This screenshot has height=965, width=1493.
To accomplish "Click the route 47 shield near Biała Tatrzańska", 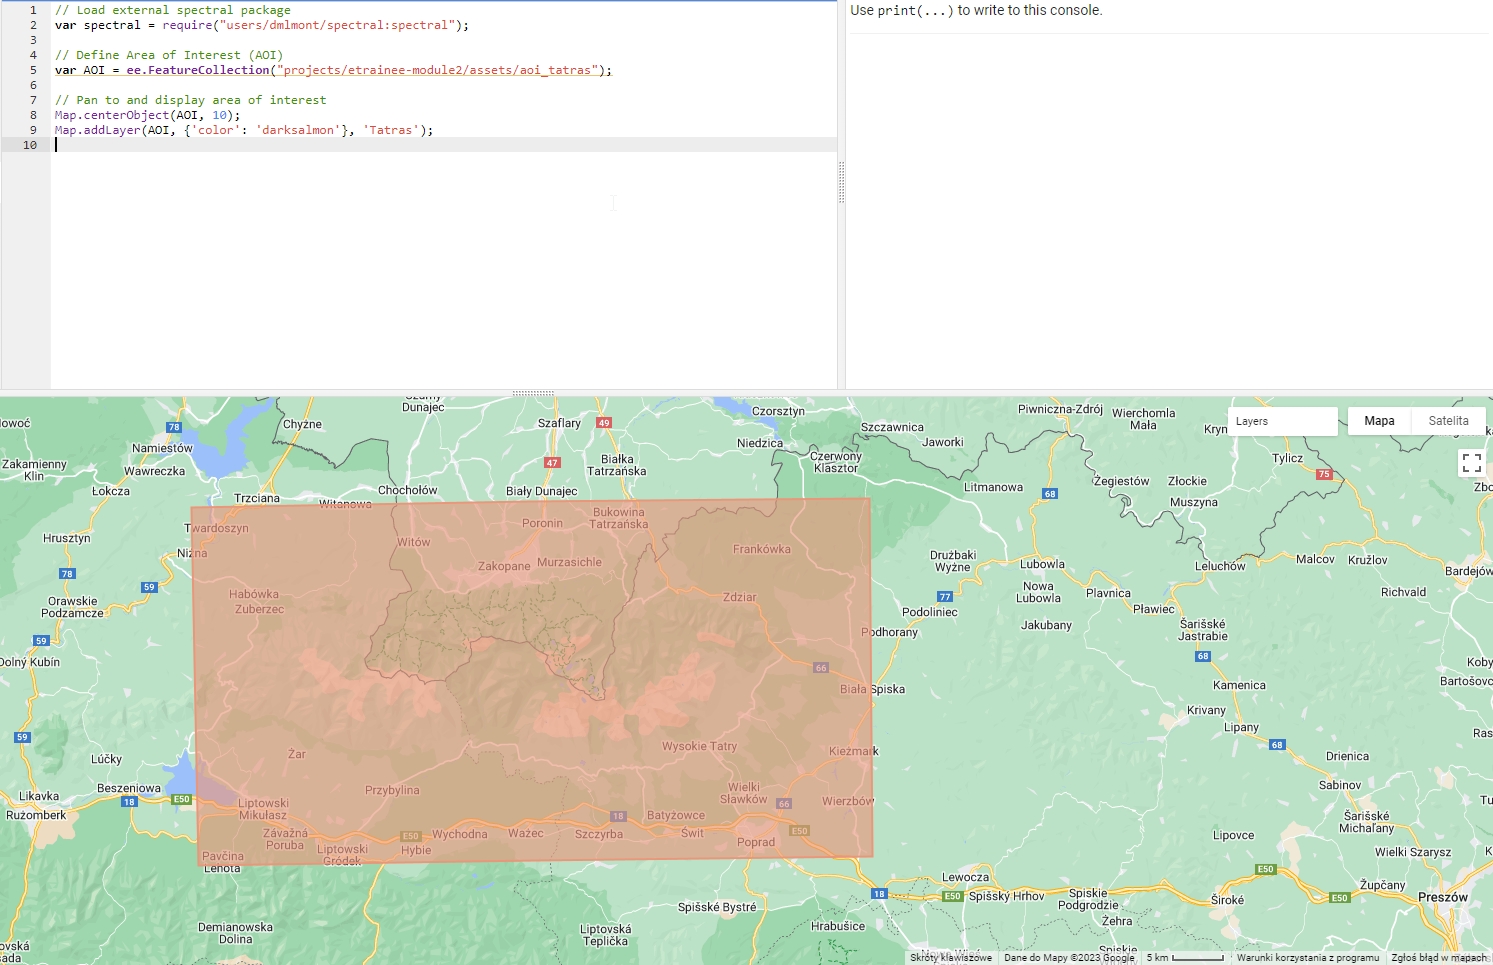I will (x=553, y=462).
